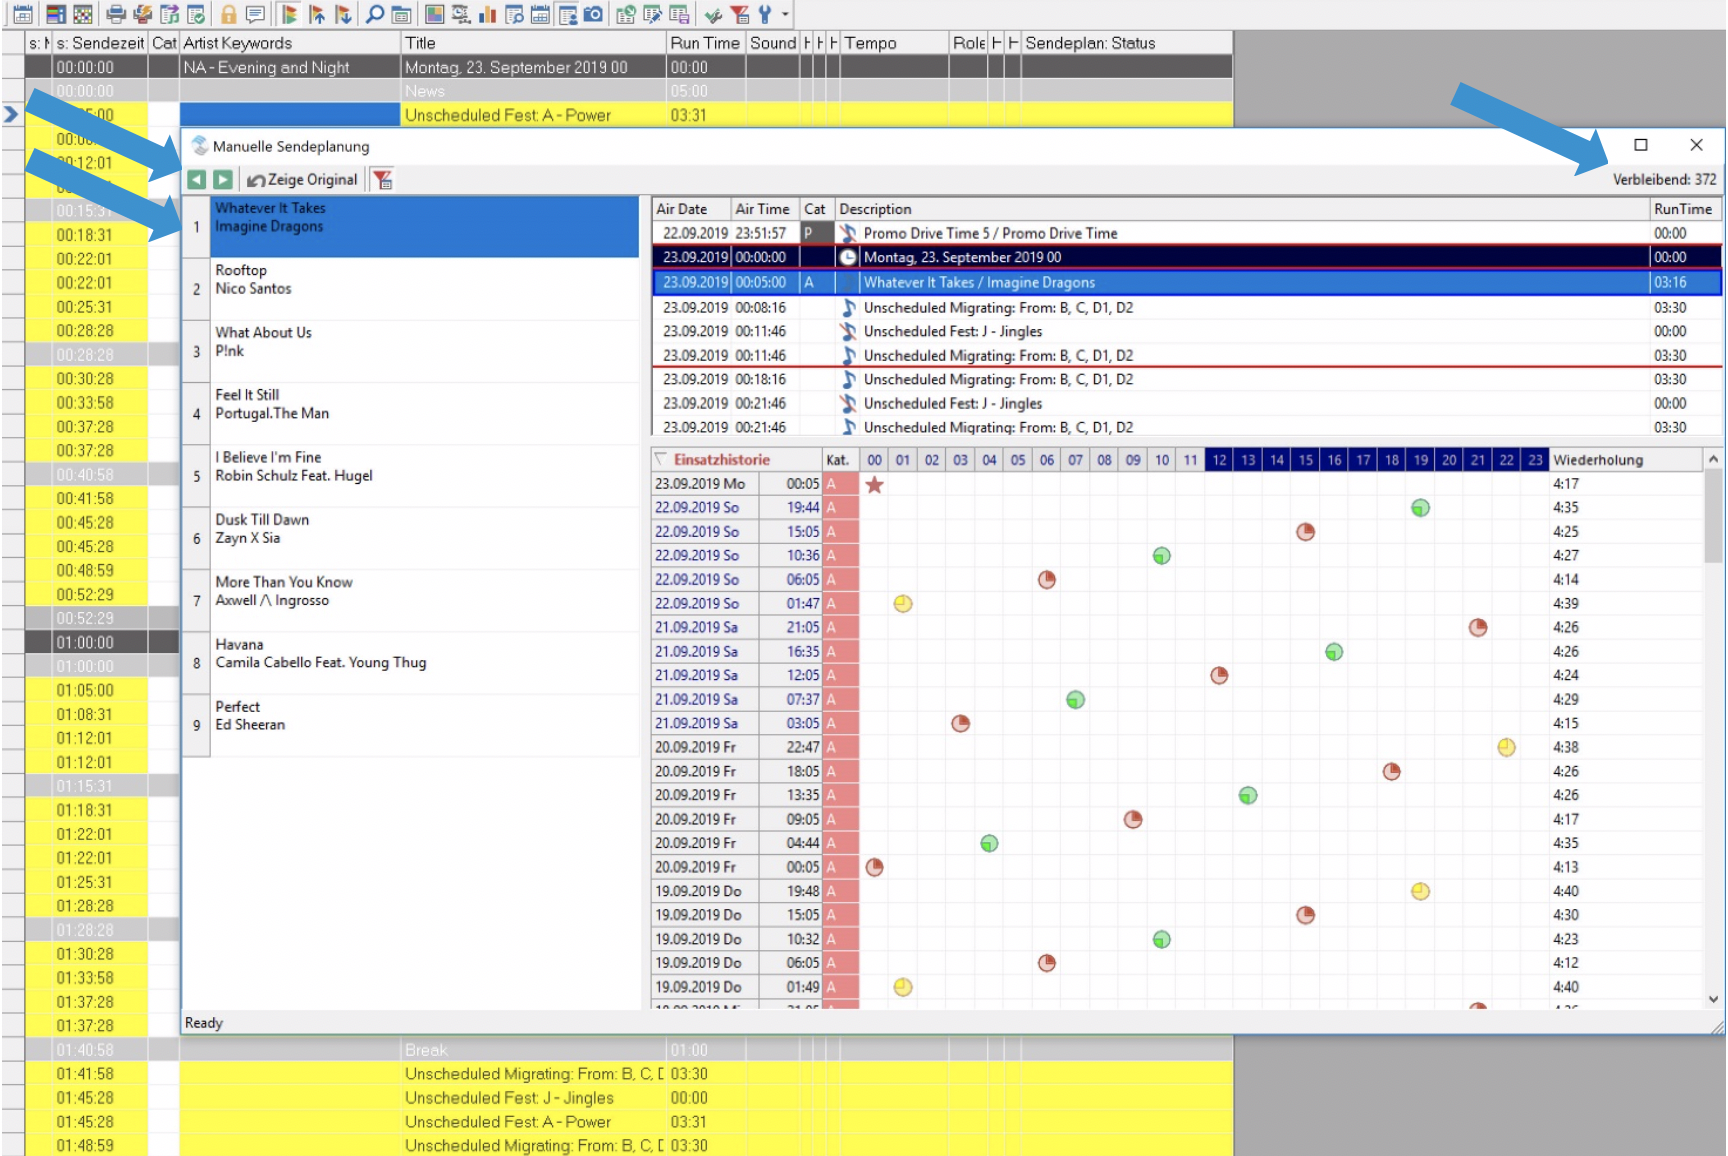Click the colored squares layout icon

pos(434,14)
